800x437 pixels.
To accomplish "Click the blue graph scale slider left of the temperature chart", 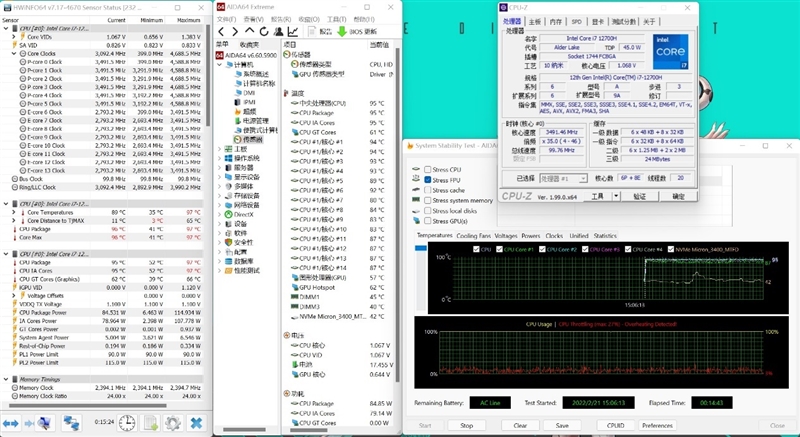I will click(x=421, y=248).
